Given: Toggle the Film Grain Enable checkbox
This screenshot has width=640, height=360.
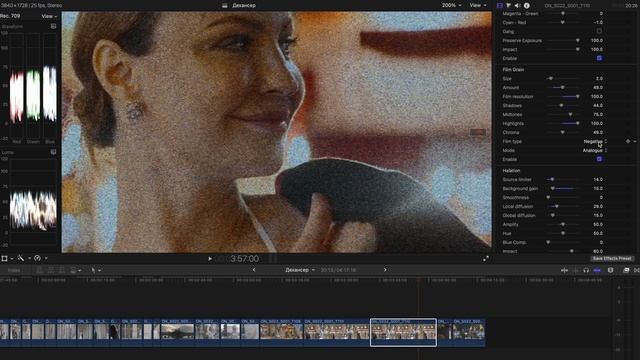Looking at the screenshot, I should 599,159.
